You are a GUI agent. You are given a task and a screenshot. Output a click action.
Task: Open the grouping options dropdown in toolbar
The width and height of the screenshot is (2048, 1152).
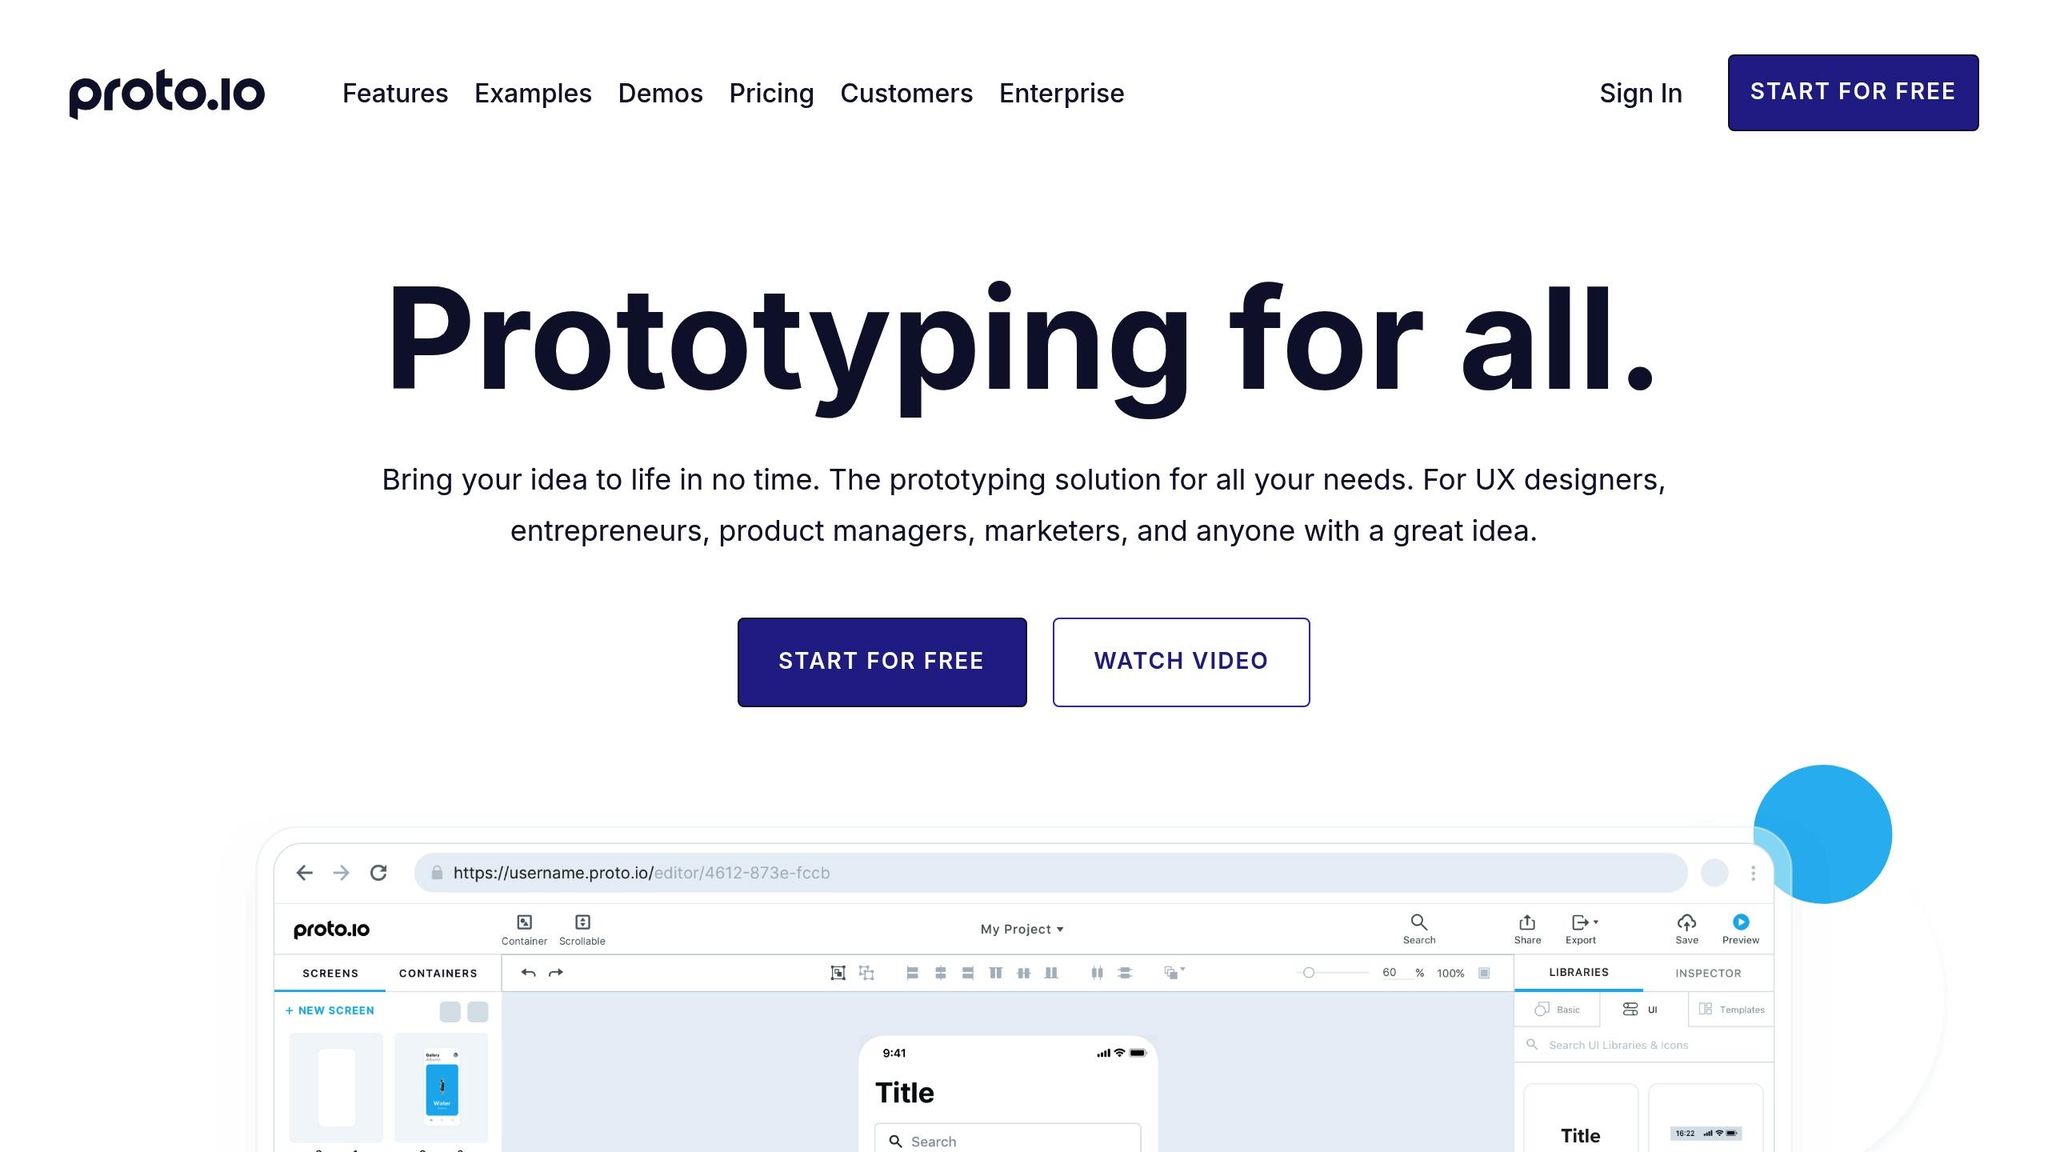pos(1181,972)
